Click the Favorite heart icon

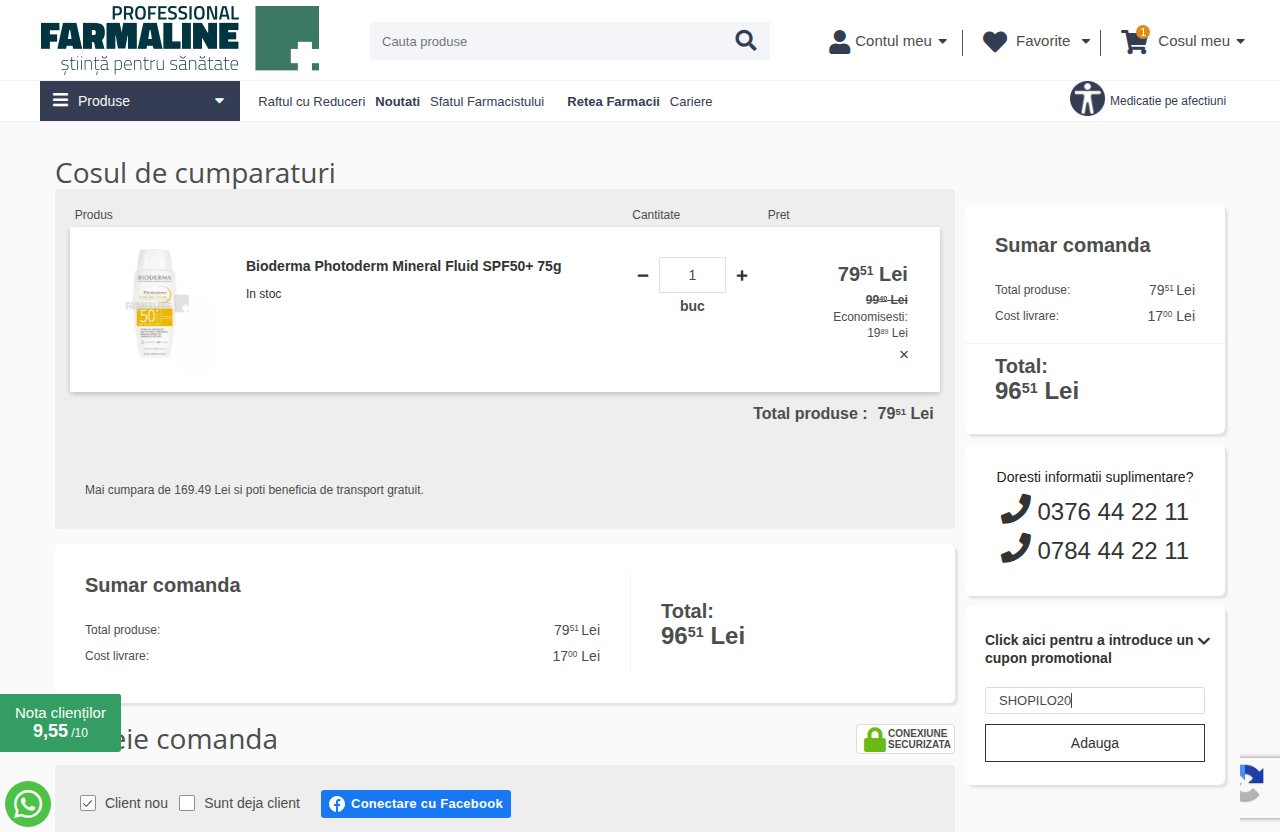[995, 42]
